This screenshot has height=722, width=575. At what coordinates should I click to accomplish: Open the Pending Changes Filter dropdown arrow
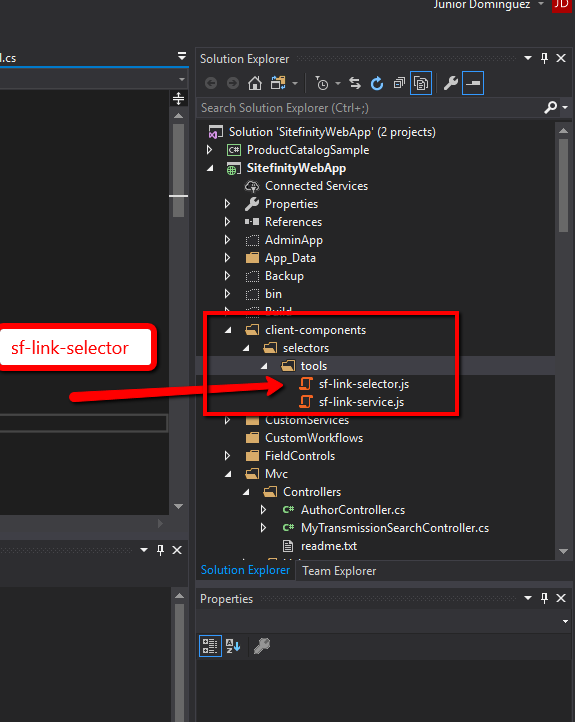[338, 84]
